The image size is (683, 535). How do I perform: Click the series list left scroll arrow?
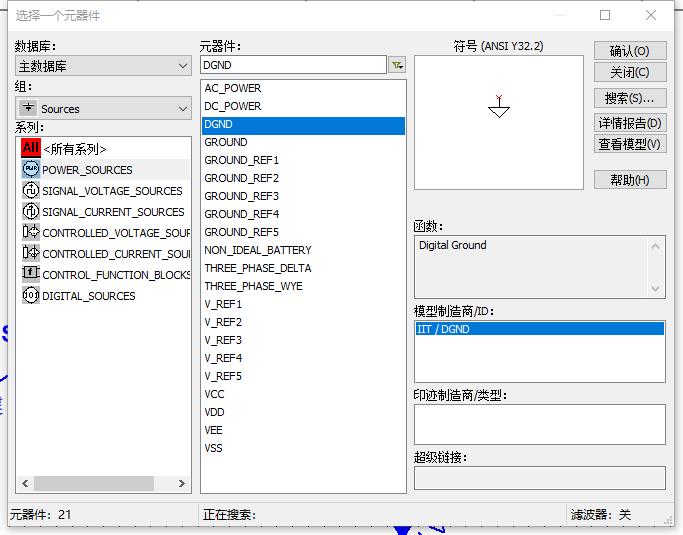[x=25, y=483]
